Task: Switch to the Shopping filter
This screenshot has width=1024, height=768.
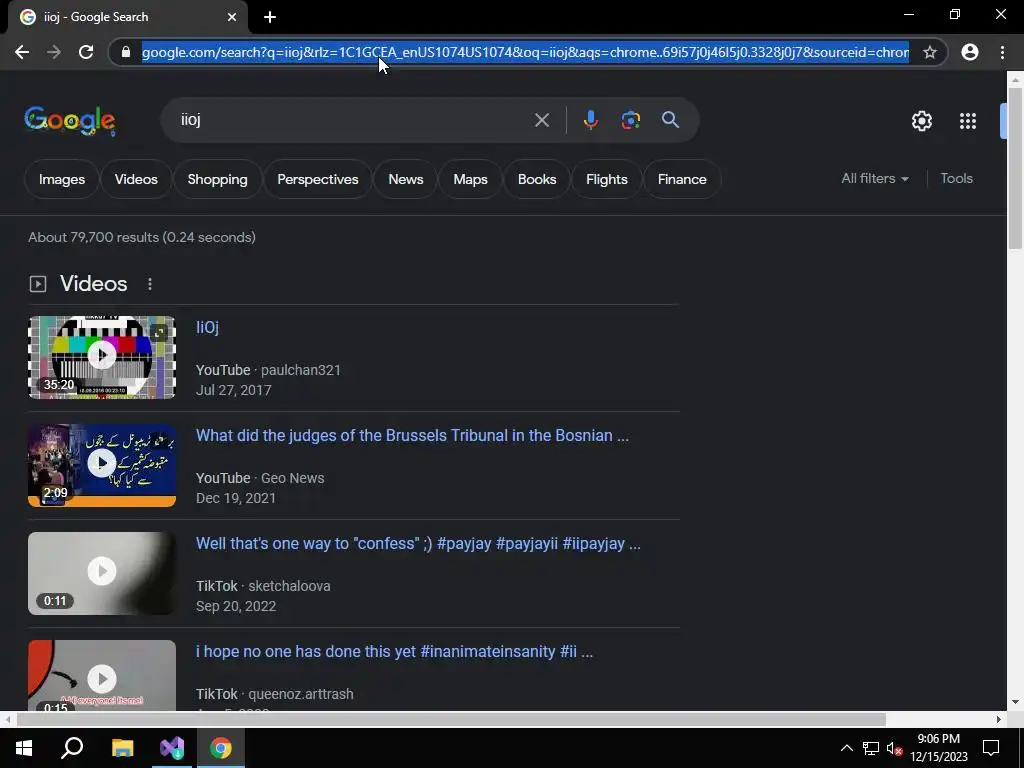Action: pyautogui.click(x=217, y=179)
